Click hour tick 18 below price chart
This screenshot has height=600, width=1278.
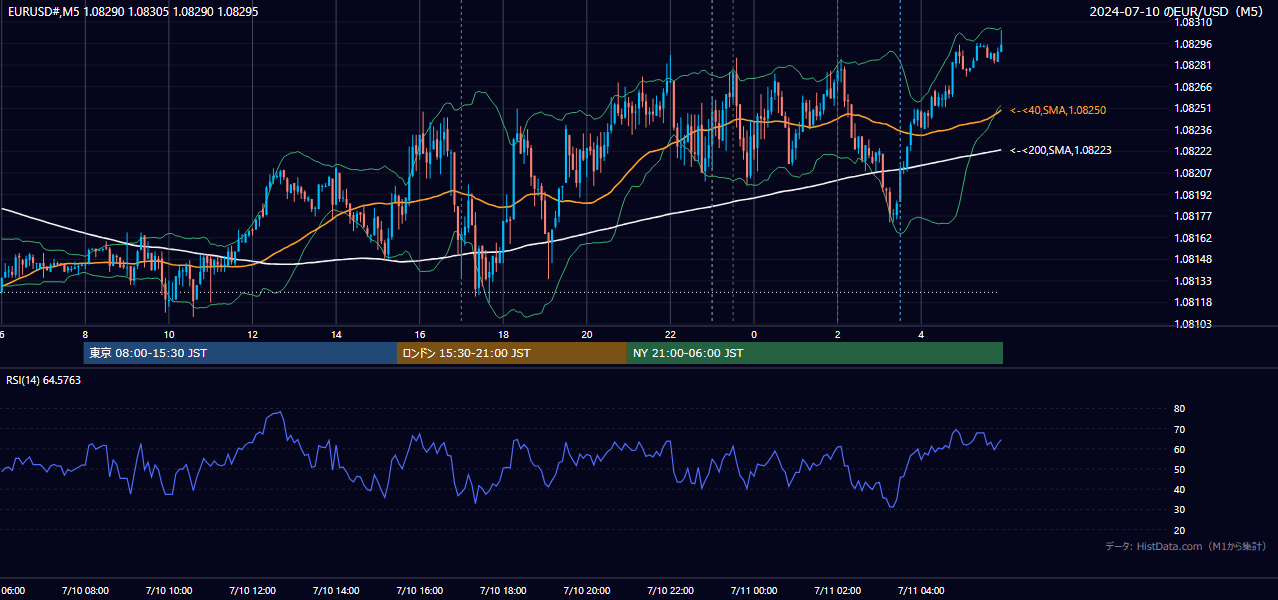504,334
